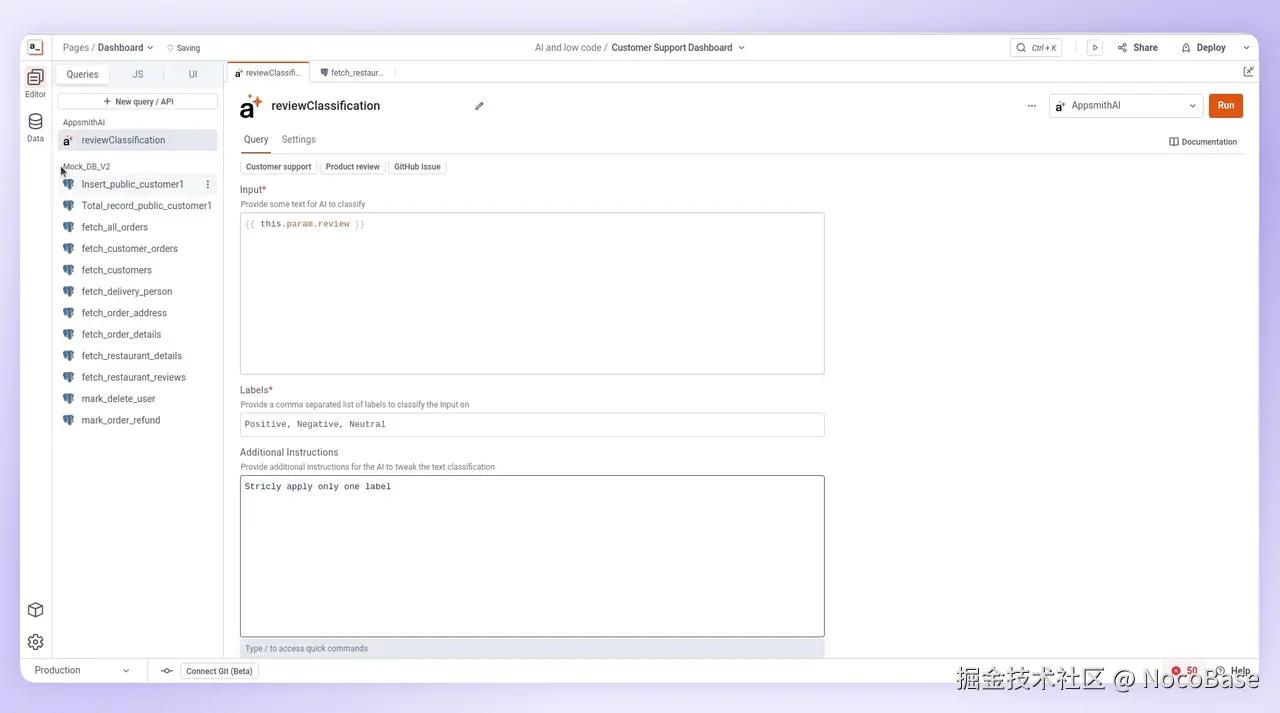Switch to the UI tab
This screenshot has width=1280, height=713.
[x=193, y=74]
